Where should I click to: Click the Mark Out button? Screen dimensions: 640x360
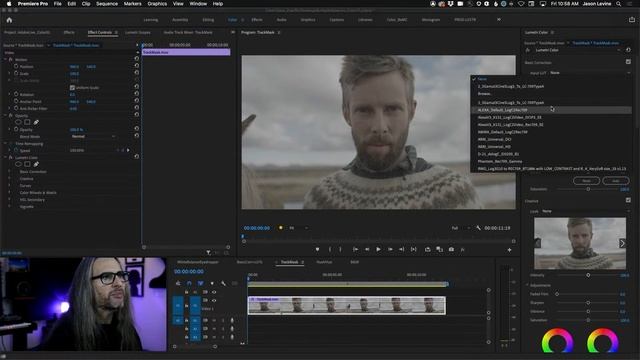[x=340, y=249]
